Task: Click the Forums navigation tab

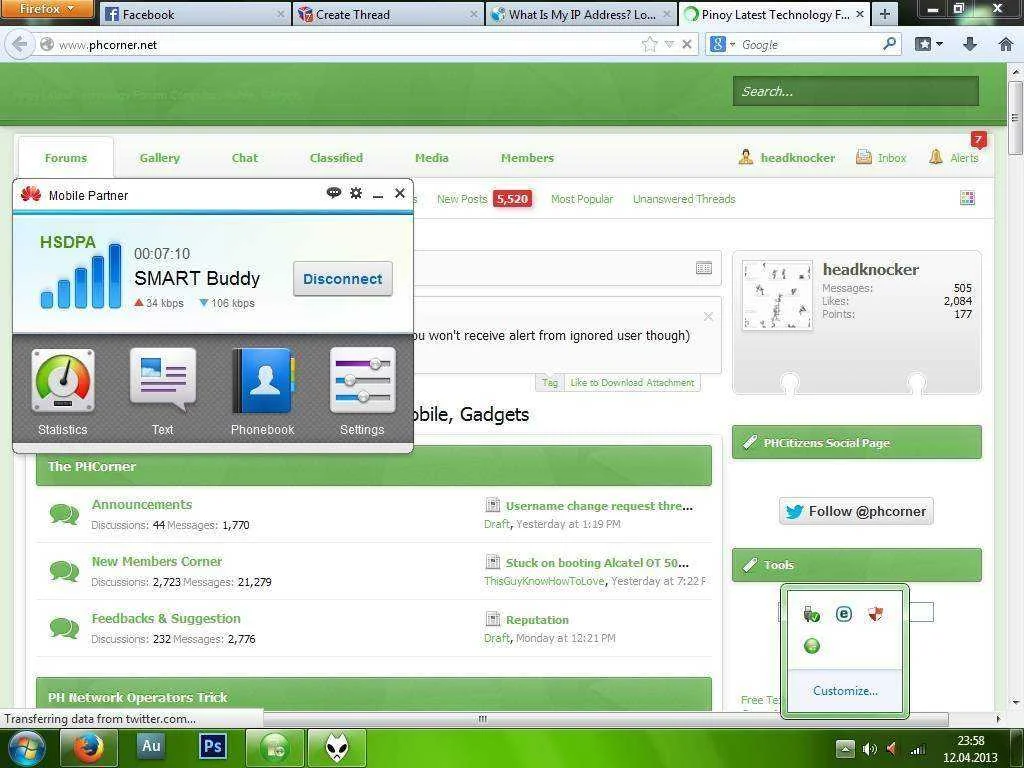Action: (66, 157)
